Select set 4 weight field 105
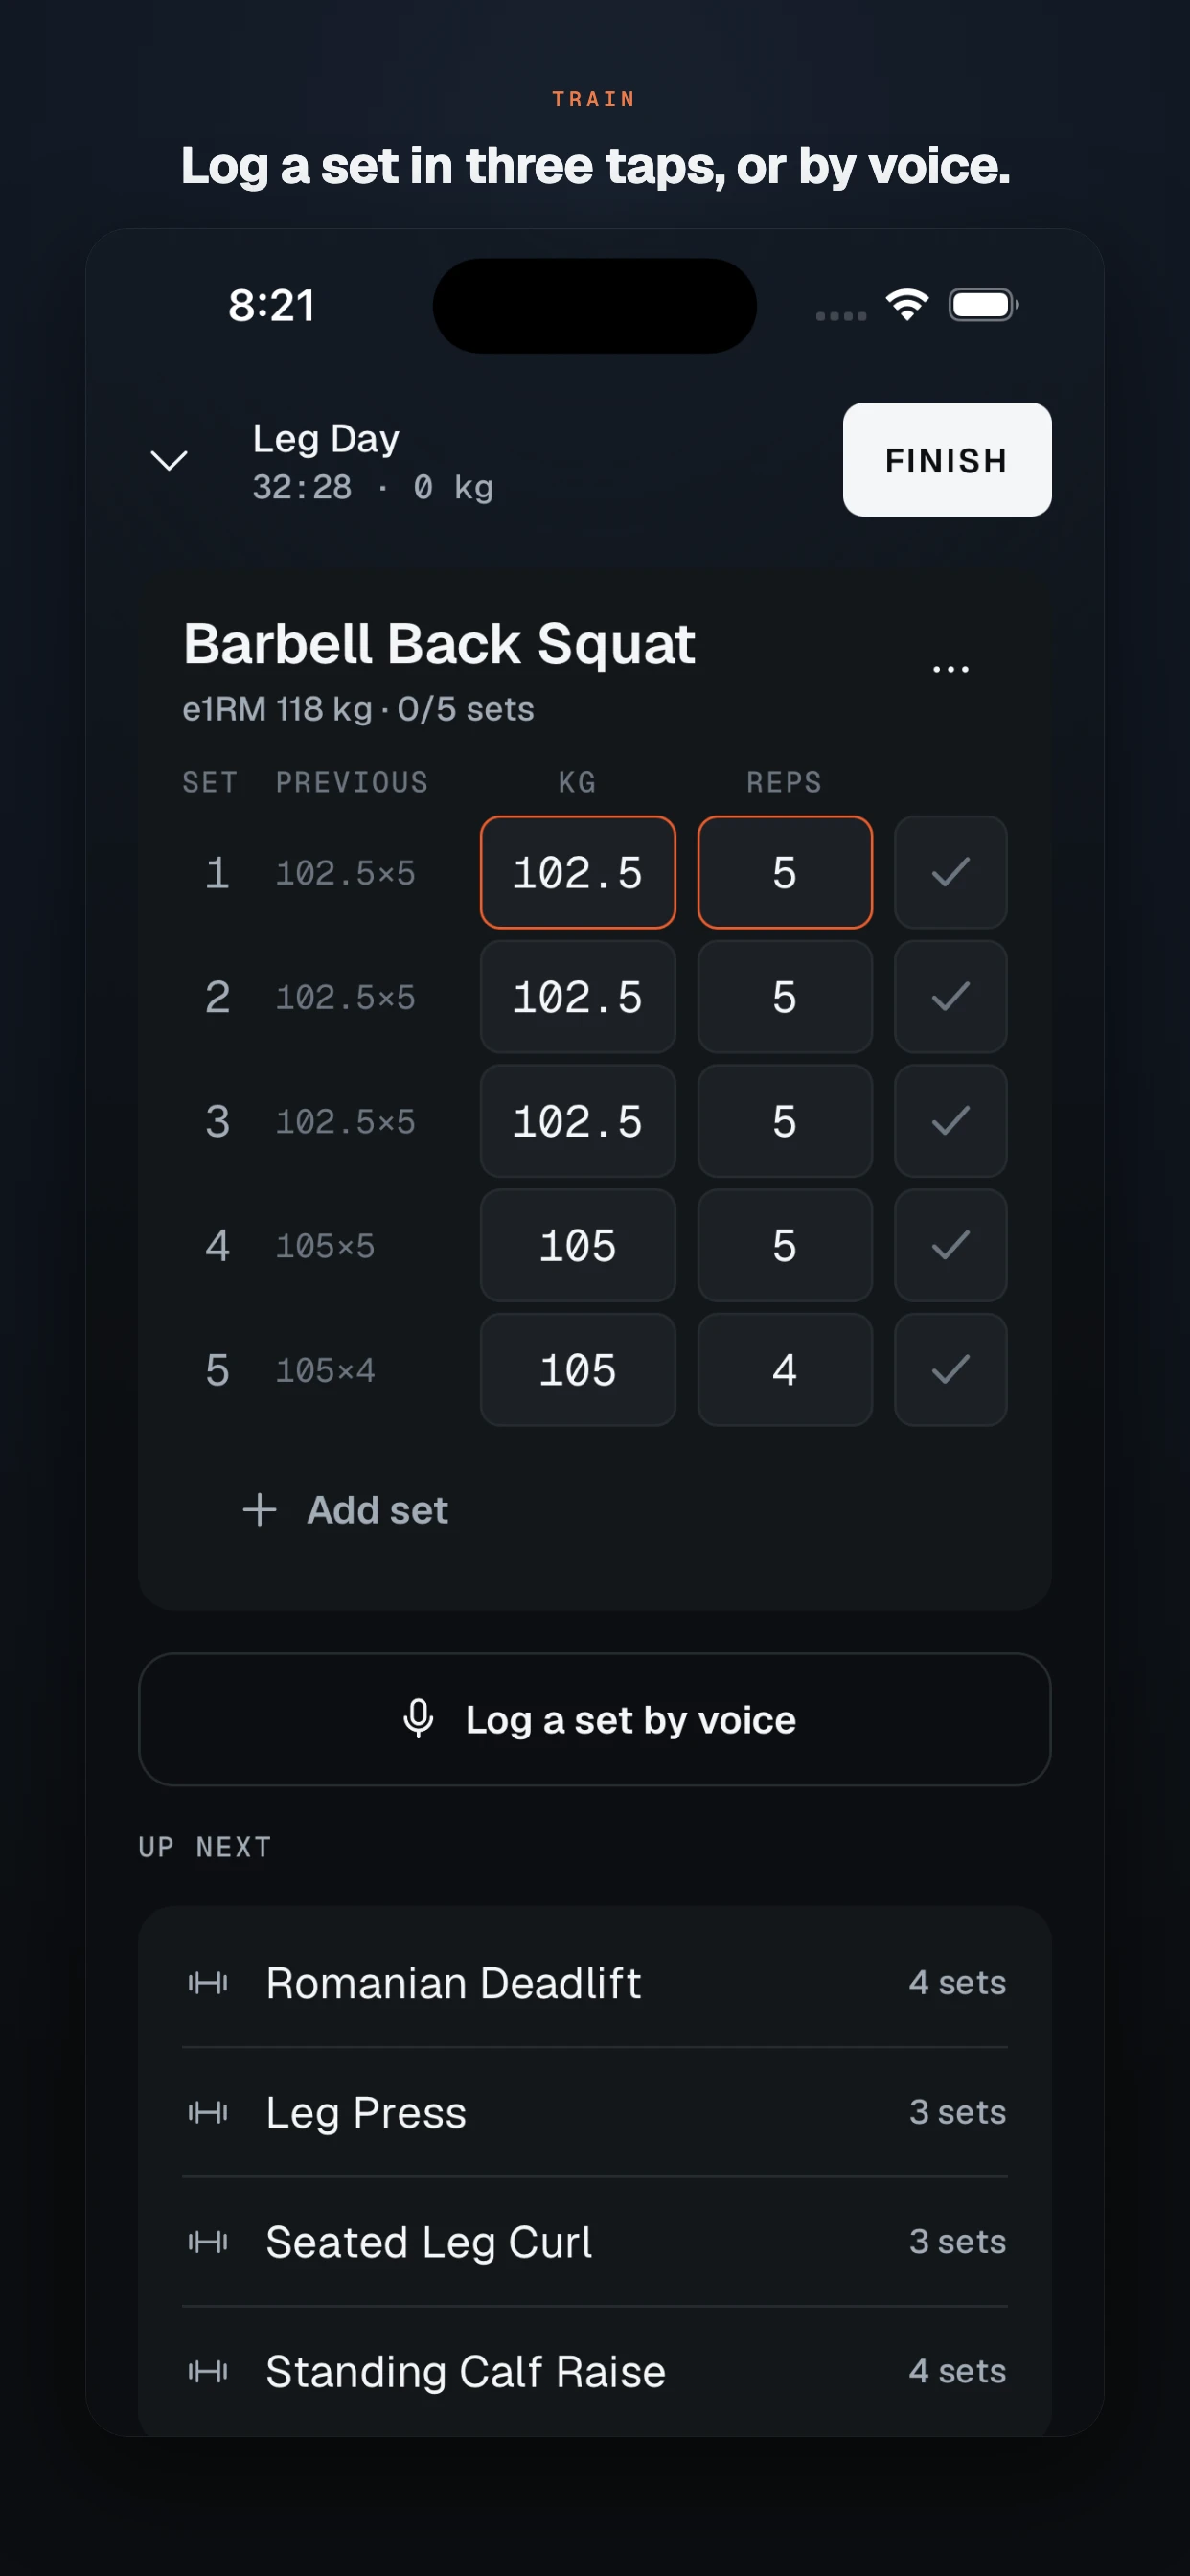Screen dimensions: 1190x2576 [x=578, y=1245]
